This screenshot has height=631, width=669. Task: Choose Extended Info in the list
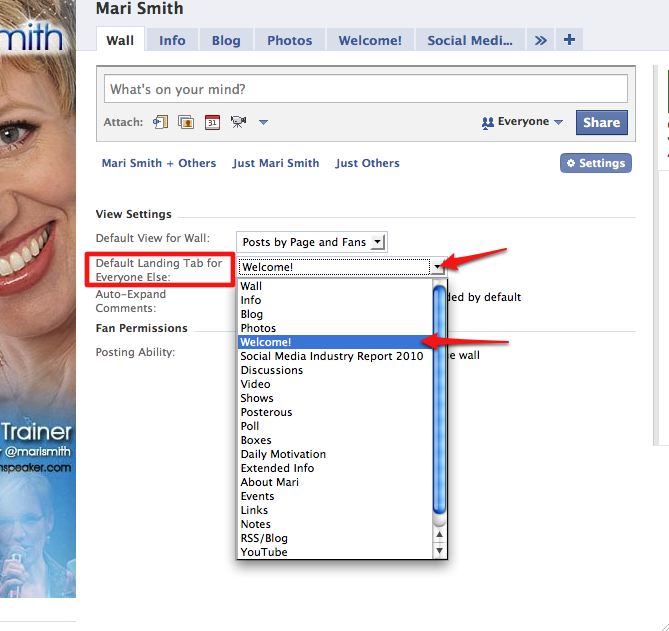[335, 468]
